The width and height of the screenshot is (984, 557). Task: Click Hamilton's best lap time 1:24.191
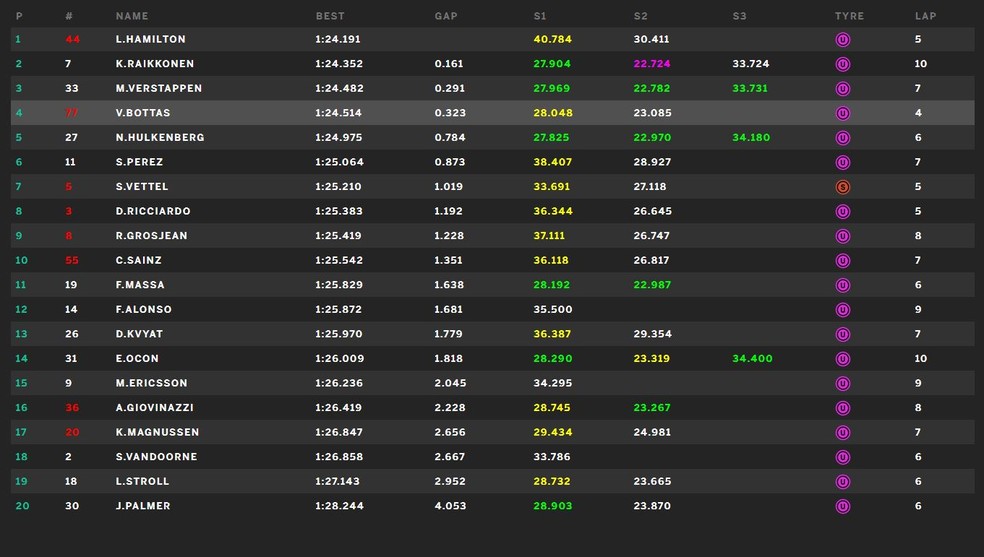(x=338, y=40)
